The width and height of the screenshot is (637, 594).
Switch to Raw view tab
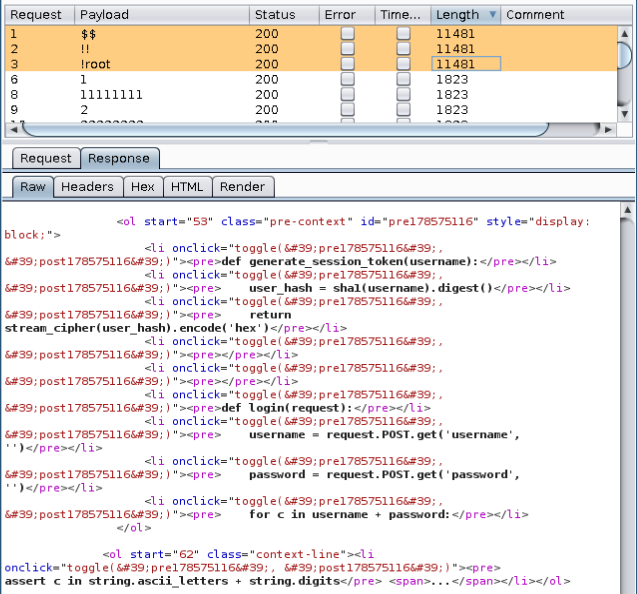point(33,187)
